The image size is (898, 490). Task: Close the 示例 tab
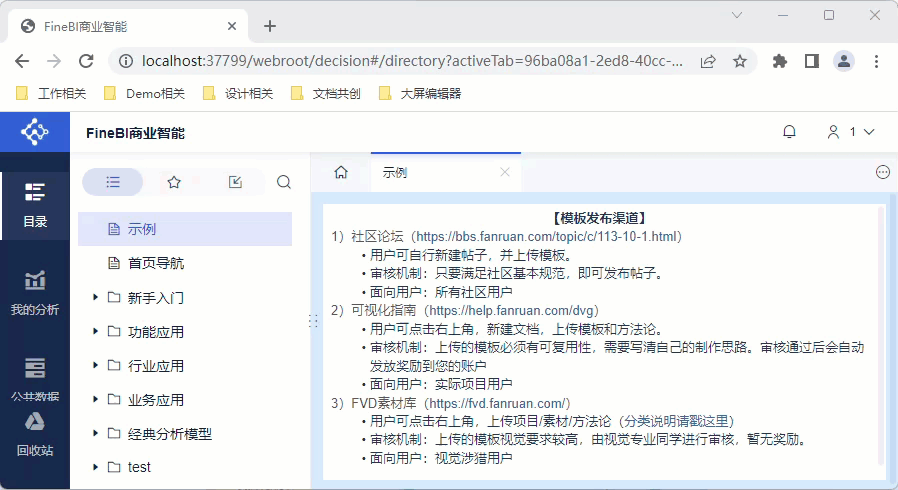click(x=505, y=172)
